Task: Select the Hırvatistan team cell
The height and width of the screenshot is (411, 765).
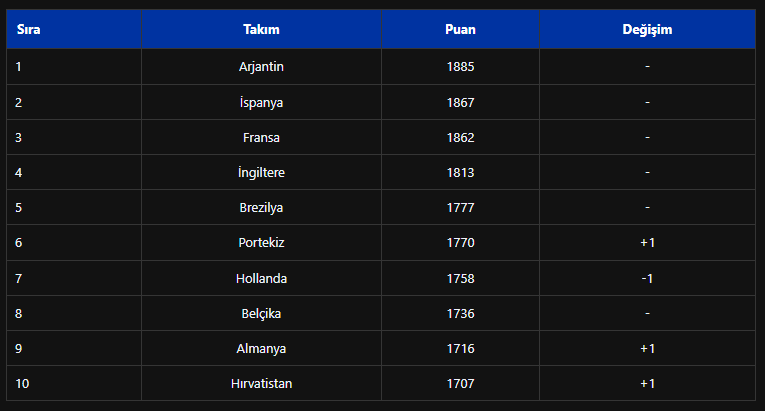Action: pos(262,384)
